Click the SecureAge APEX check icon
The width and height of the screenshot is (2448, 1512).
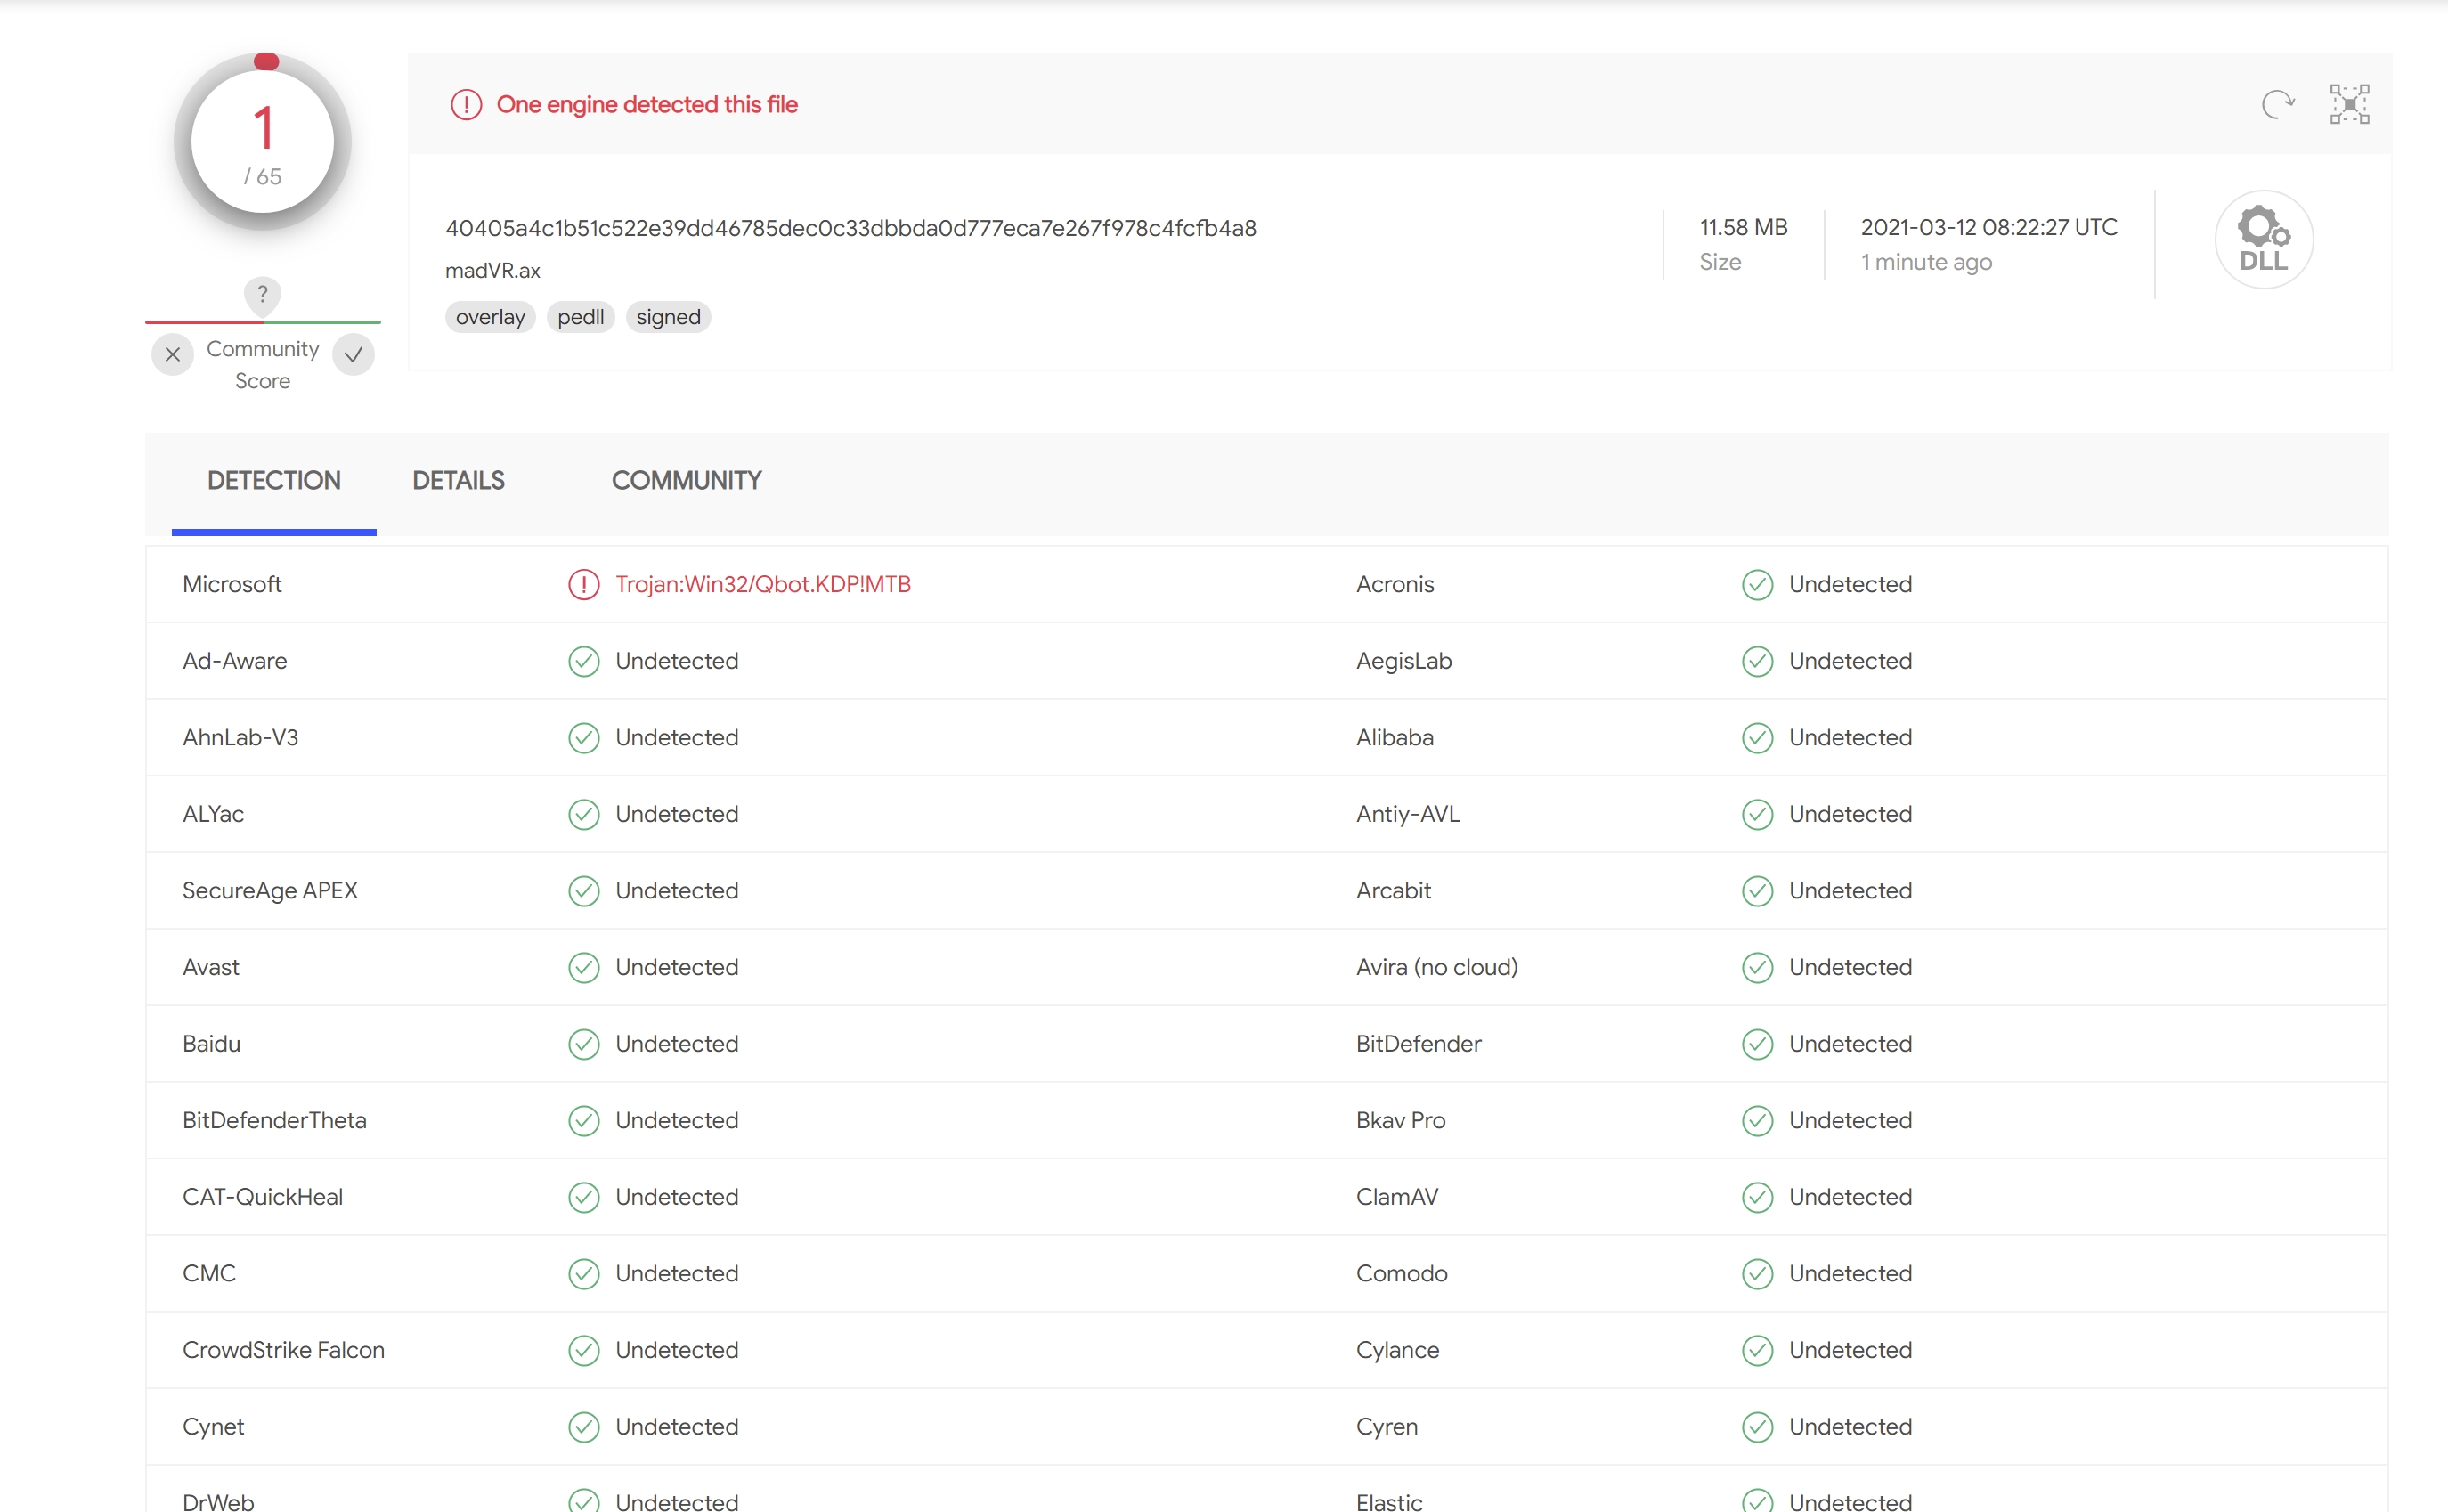(584, 890)
